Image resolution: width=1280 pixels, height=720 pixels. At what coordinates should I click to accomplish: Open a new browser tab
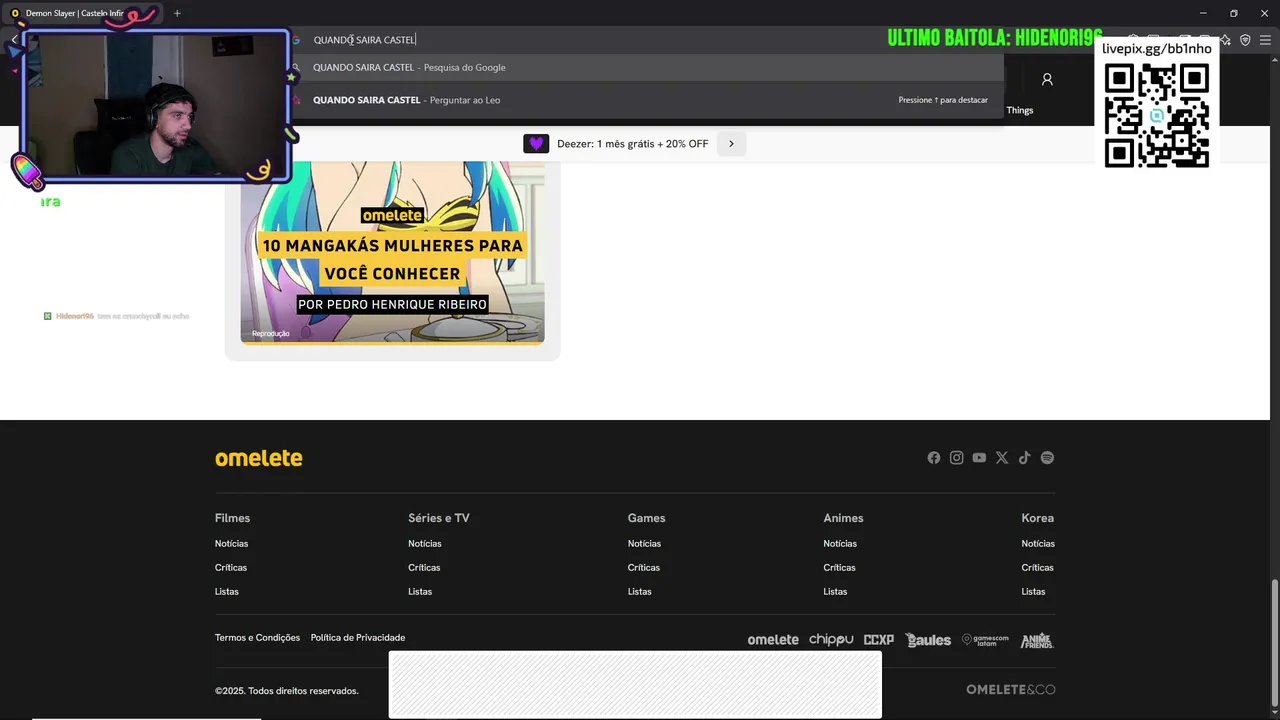(177, 13)
